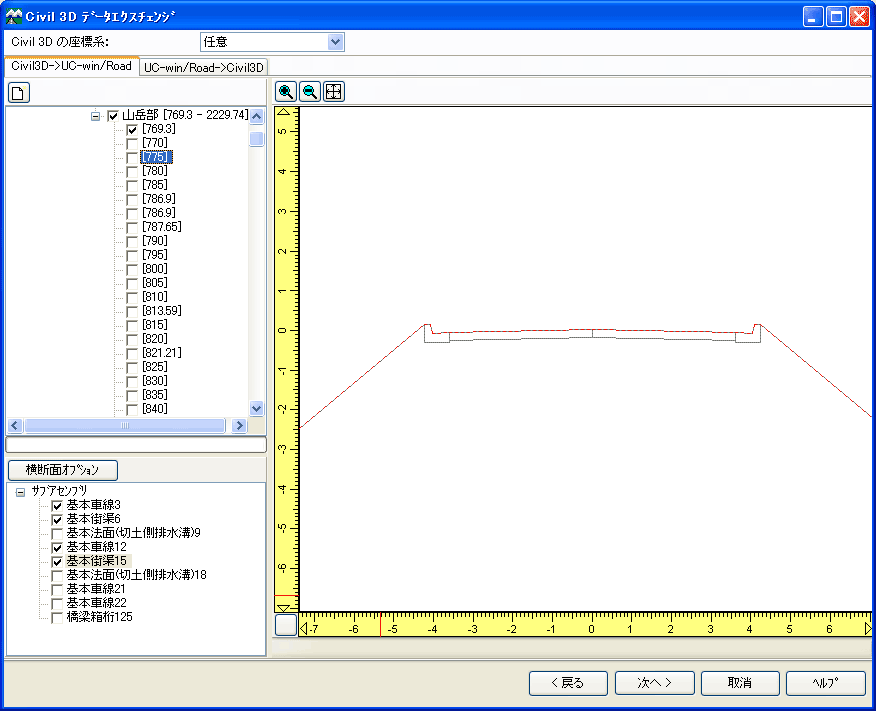Check the 基本車線22 subassembly

[57, 603]
